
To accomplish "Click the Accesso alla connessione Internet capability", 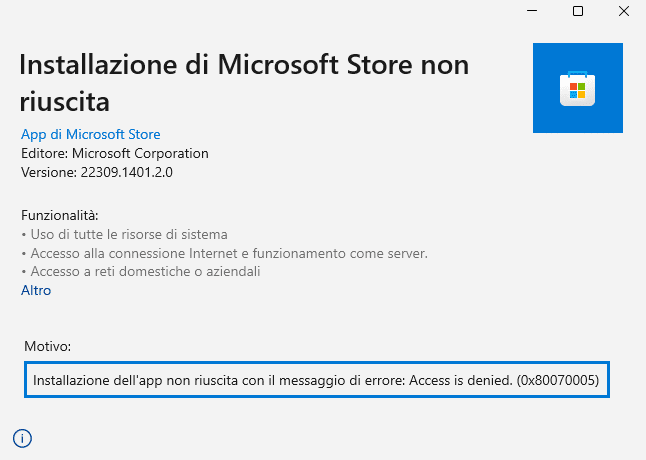I will (x=225, y=253).
